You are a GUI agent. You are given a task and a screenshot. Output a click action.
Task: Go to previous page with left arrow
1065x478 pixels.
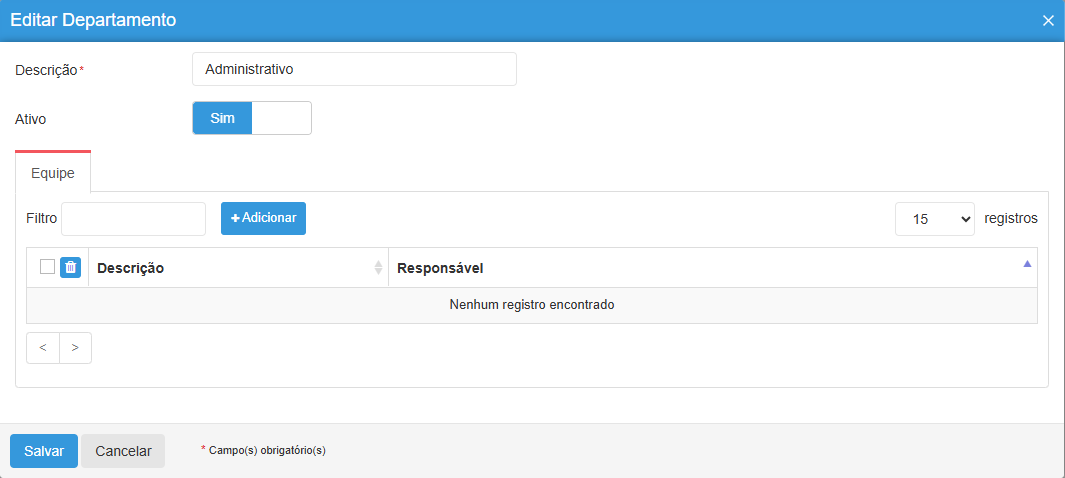(x=43, y=348)
